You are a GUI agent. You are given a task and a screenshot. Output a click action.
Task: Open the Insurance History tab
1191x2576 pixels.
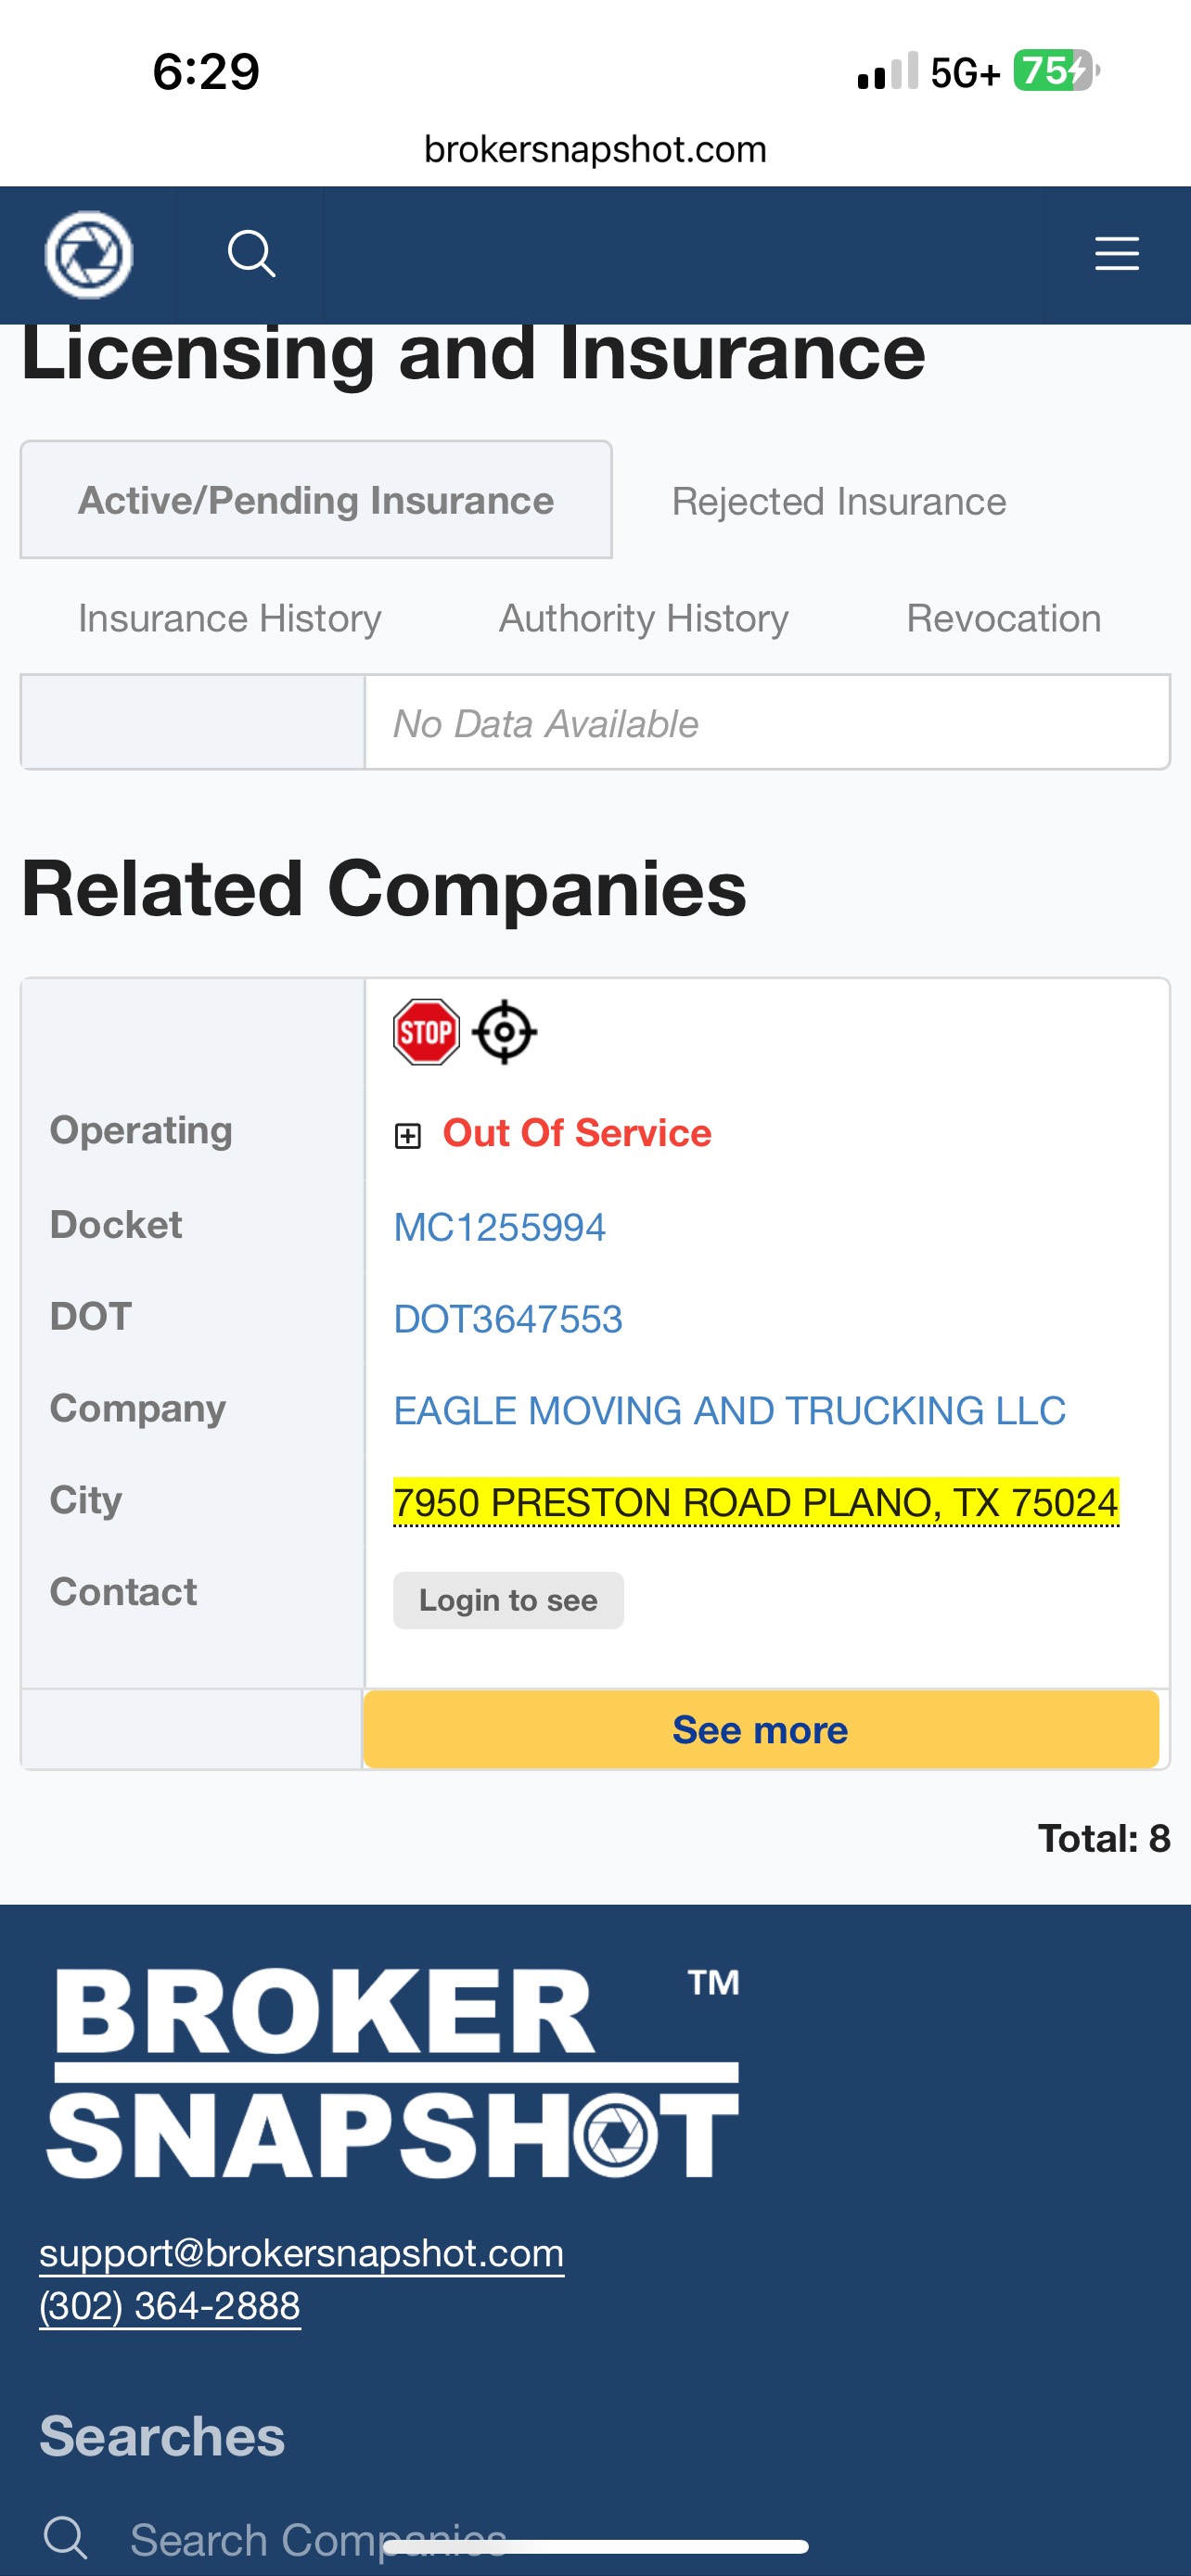[x=230, y=618]
